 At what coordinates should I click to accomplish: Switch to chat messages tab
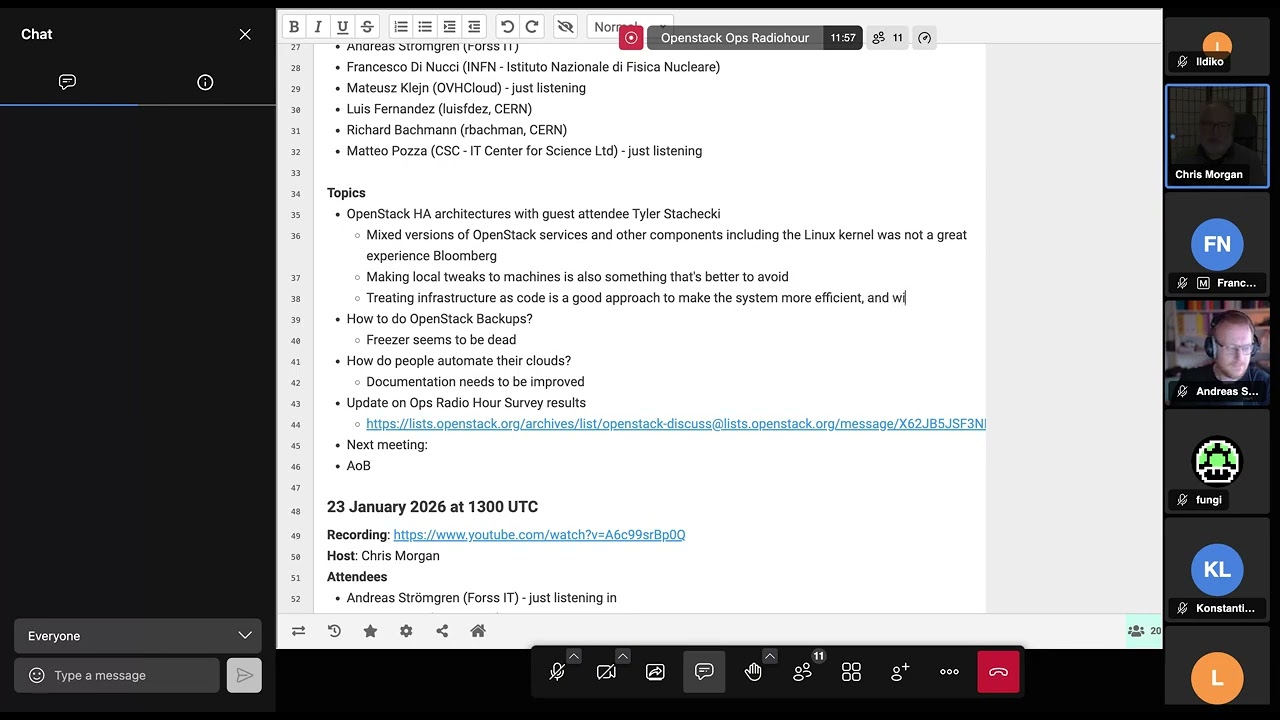tap(68, 82)
